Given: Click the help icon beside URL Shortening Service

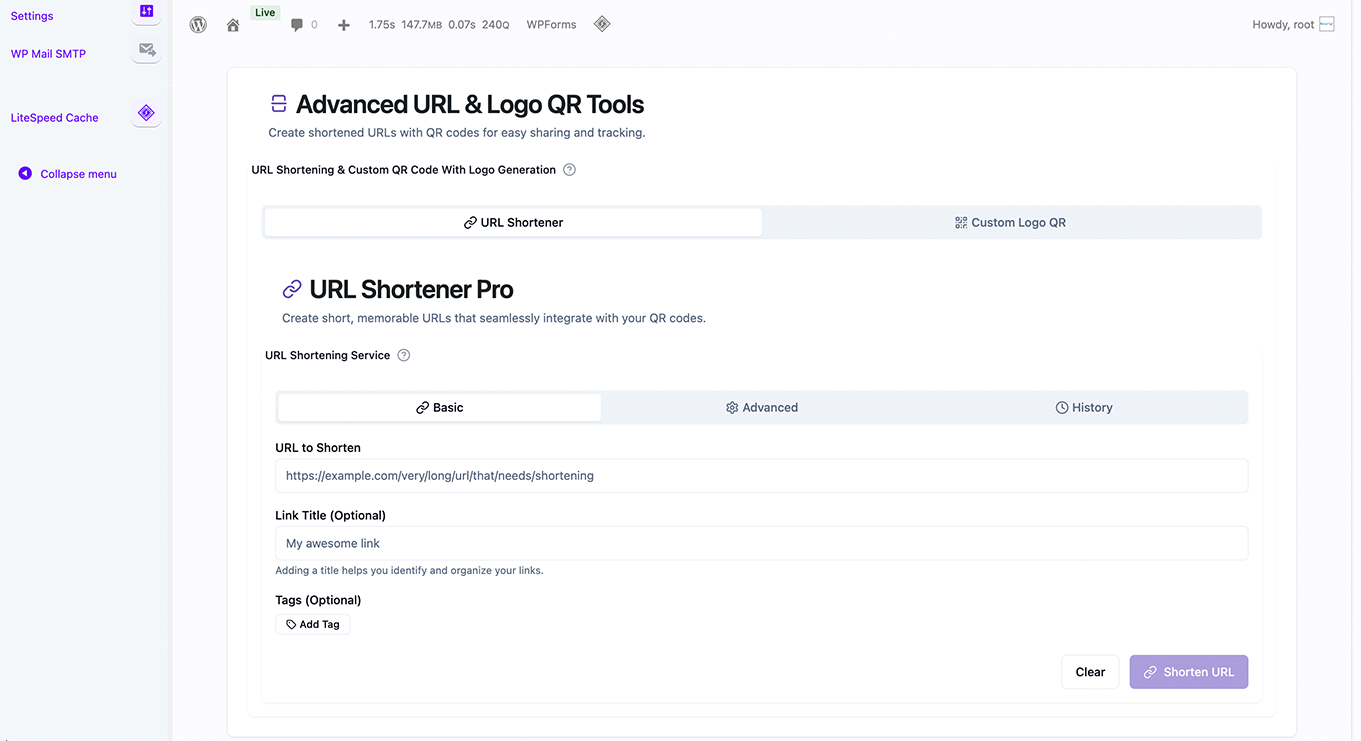Looking at the screenshot, I should pyautogui.click(x=404, y=355).
